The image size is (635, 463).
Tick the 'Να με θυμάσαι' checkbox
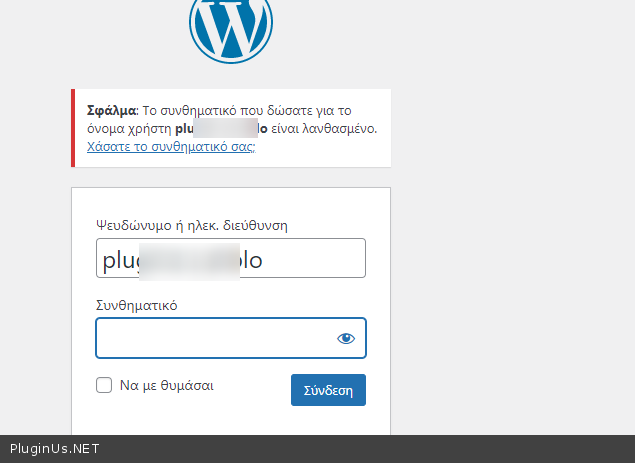tap(104, 385)
